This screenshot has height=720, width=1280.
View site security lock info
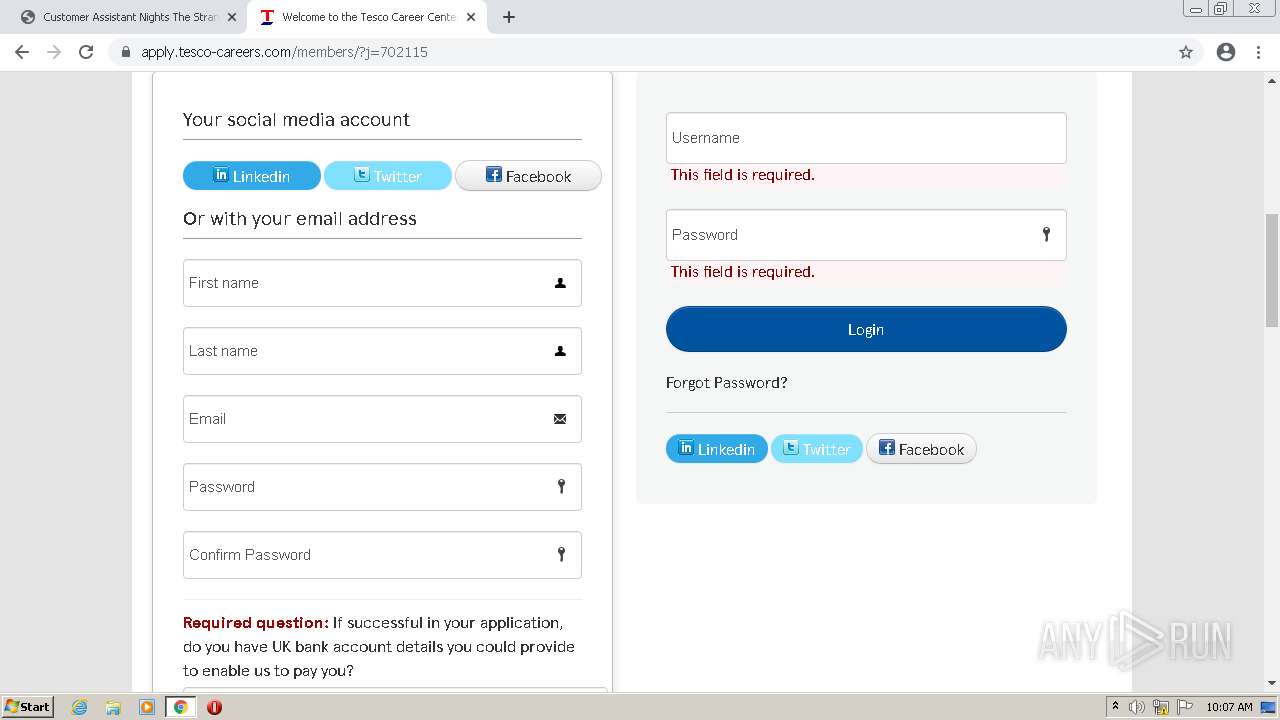click(126, 52)
